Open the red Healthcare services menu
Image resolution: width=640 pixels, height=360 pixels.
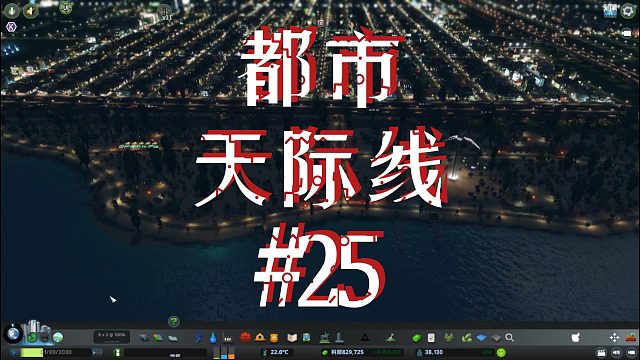245,338
